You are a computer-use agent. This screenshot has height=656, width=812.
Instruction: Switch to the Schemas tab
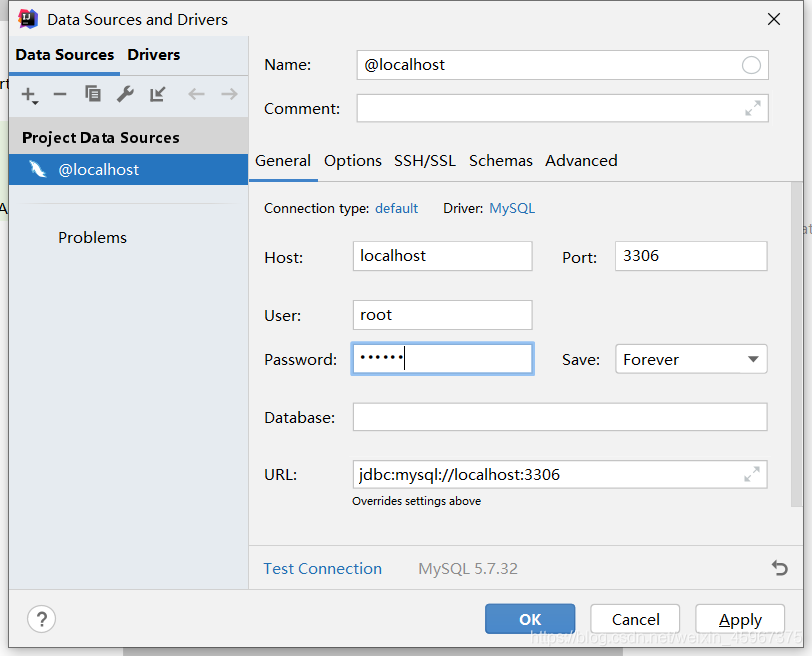(x=500, y=160)
